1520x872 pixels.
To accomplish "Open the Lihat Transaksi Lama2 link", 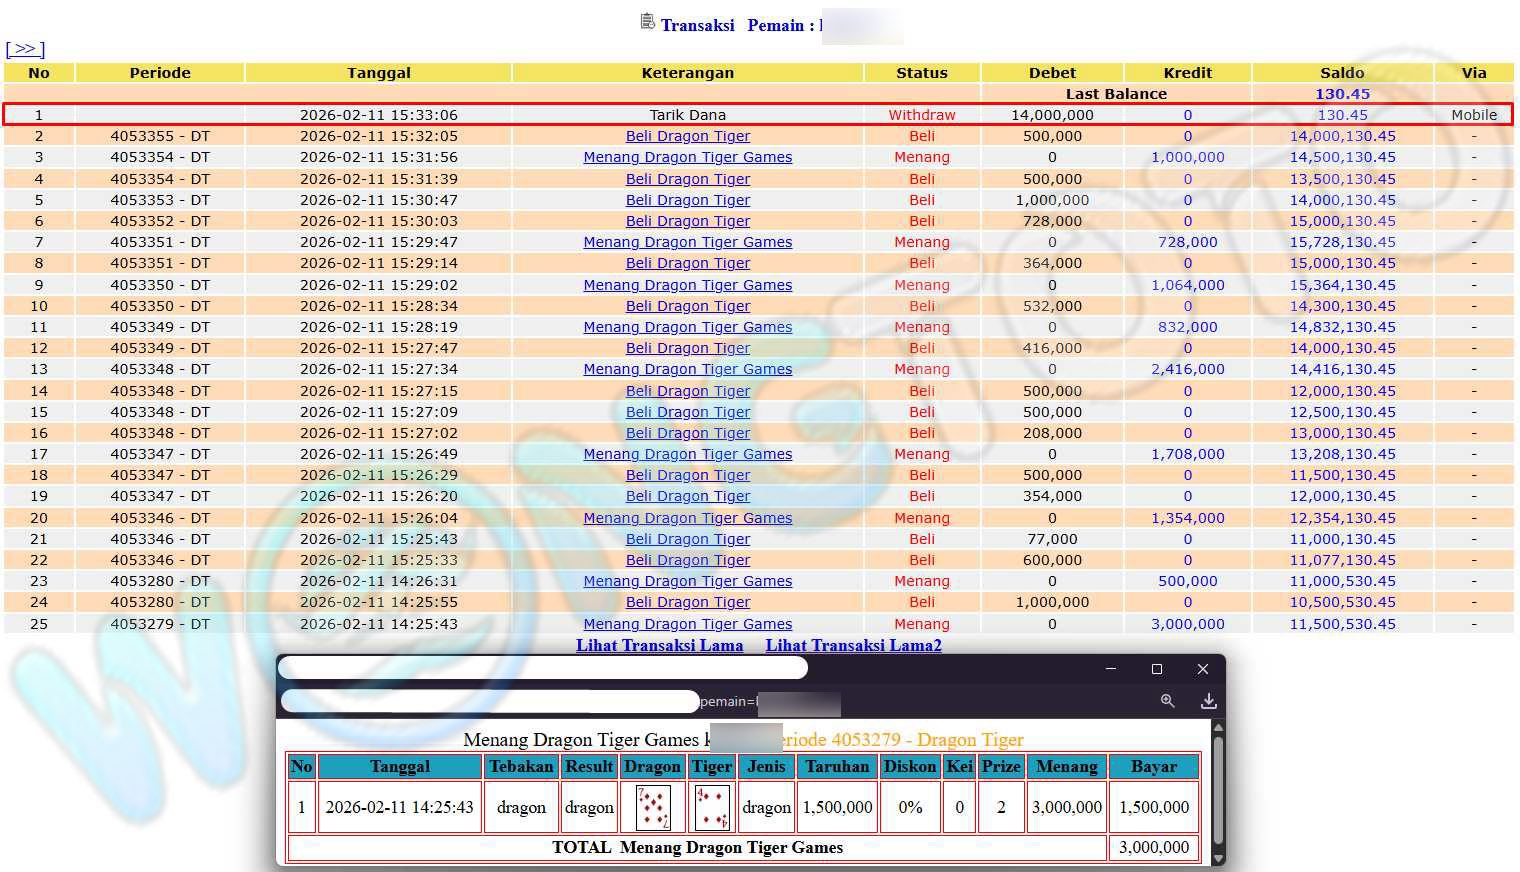I will pyautogui.click(x=853, y=645).
